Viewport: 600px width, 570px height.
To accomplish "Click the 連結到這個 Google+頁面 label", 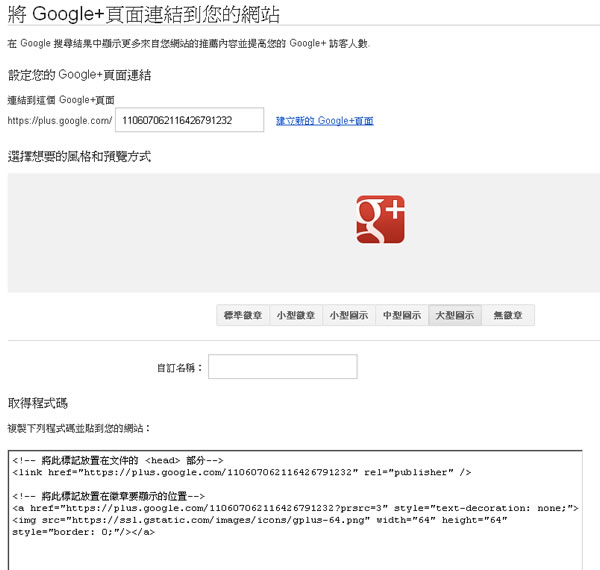I will click(61, 100).
